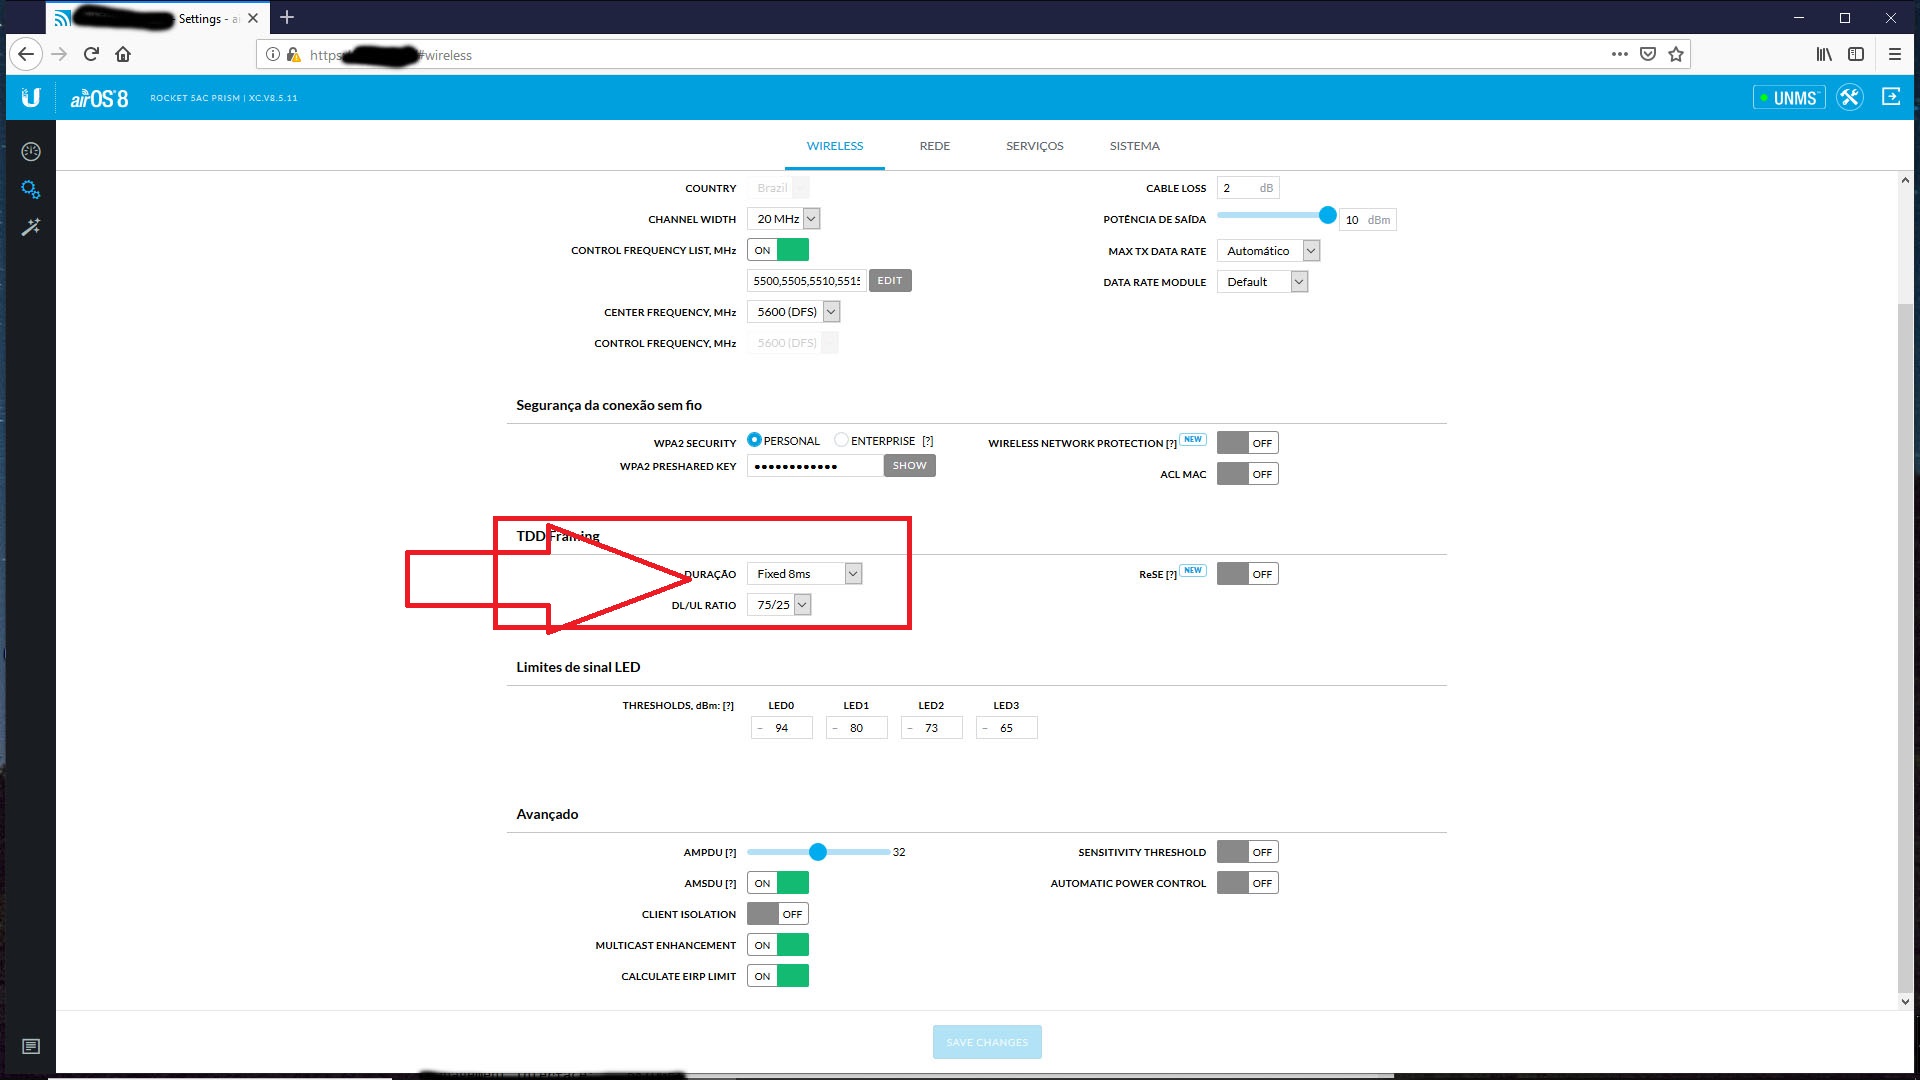The height and width of the screenshot is (1080, 1920).
Task: Open the tools wand sidebar icon
Action: click(31, 227)
